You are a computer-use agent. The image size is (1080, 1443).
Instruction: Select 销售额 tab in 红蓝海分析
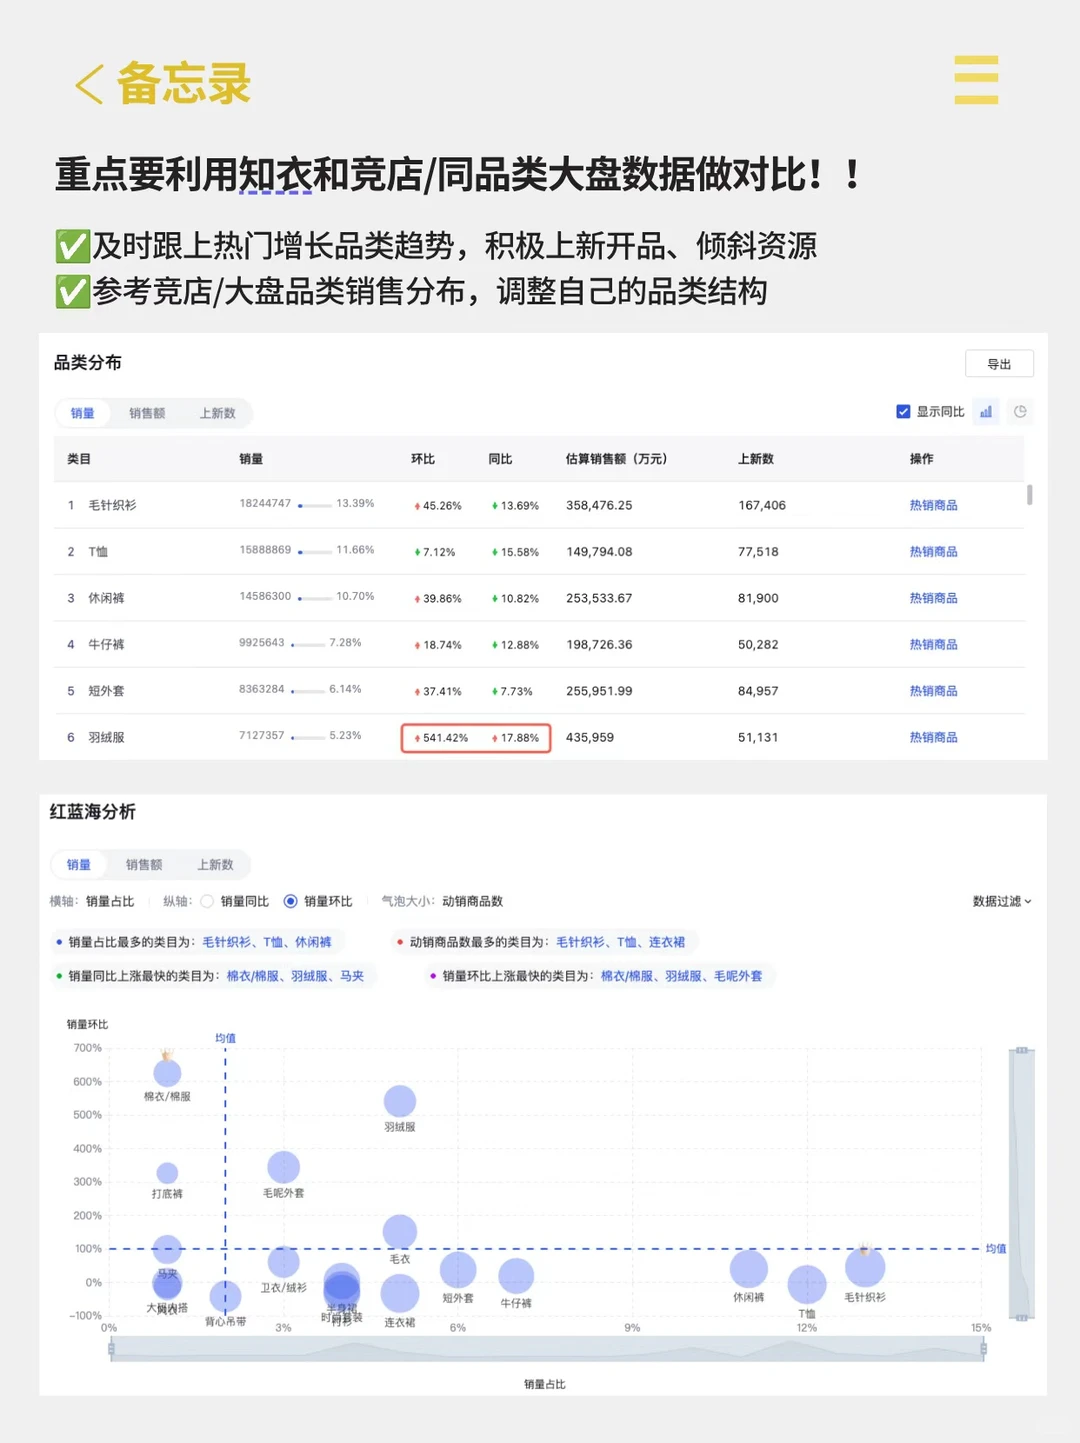(x=144, y=865)
